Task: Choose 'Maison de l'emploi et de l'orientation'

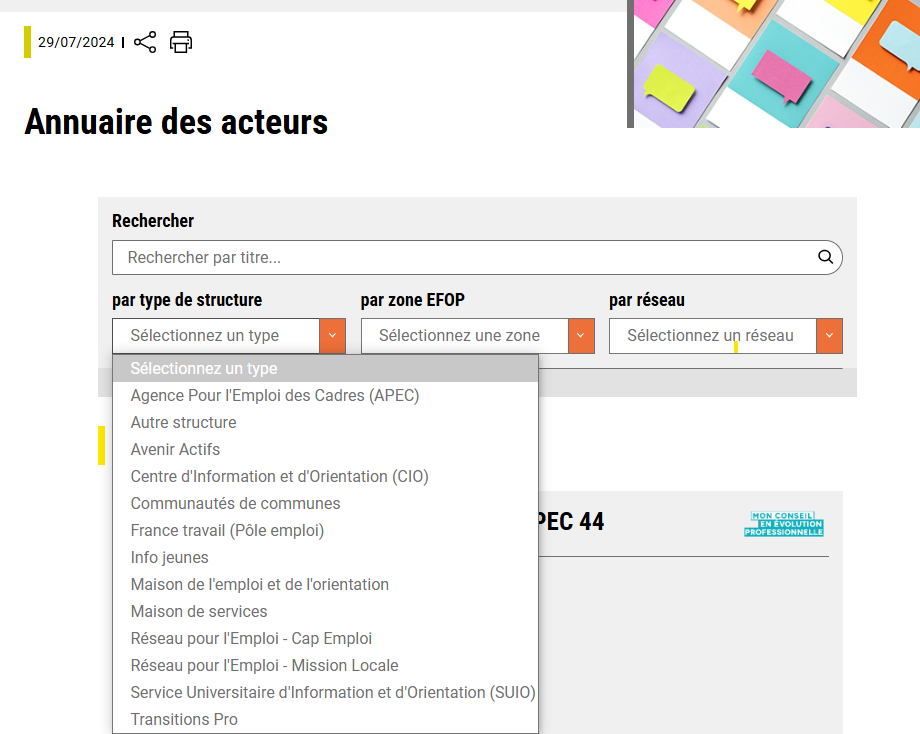Action: [x=325, y=584]
